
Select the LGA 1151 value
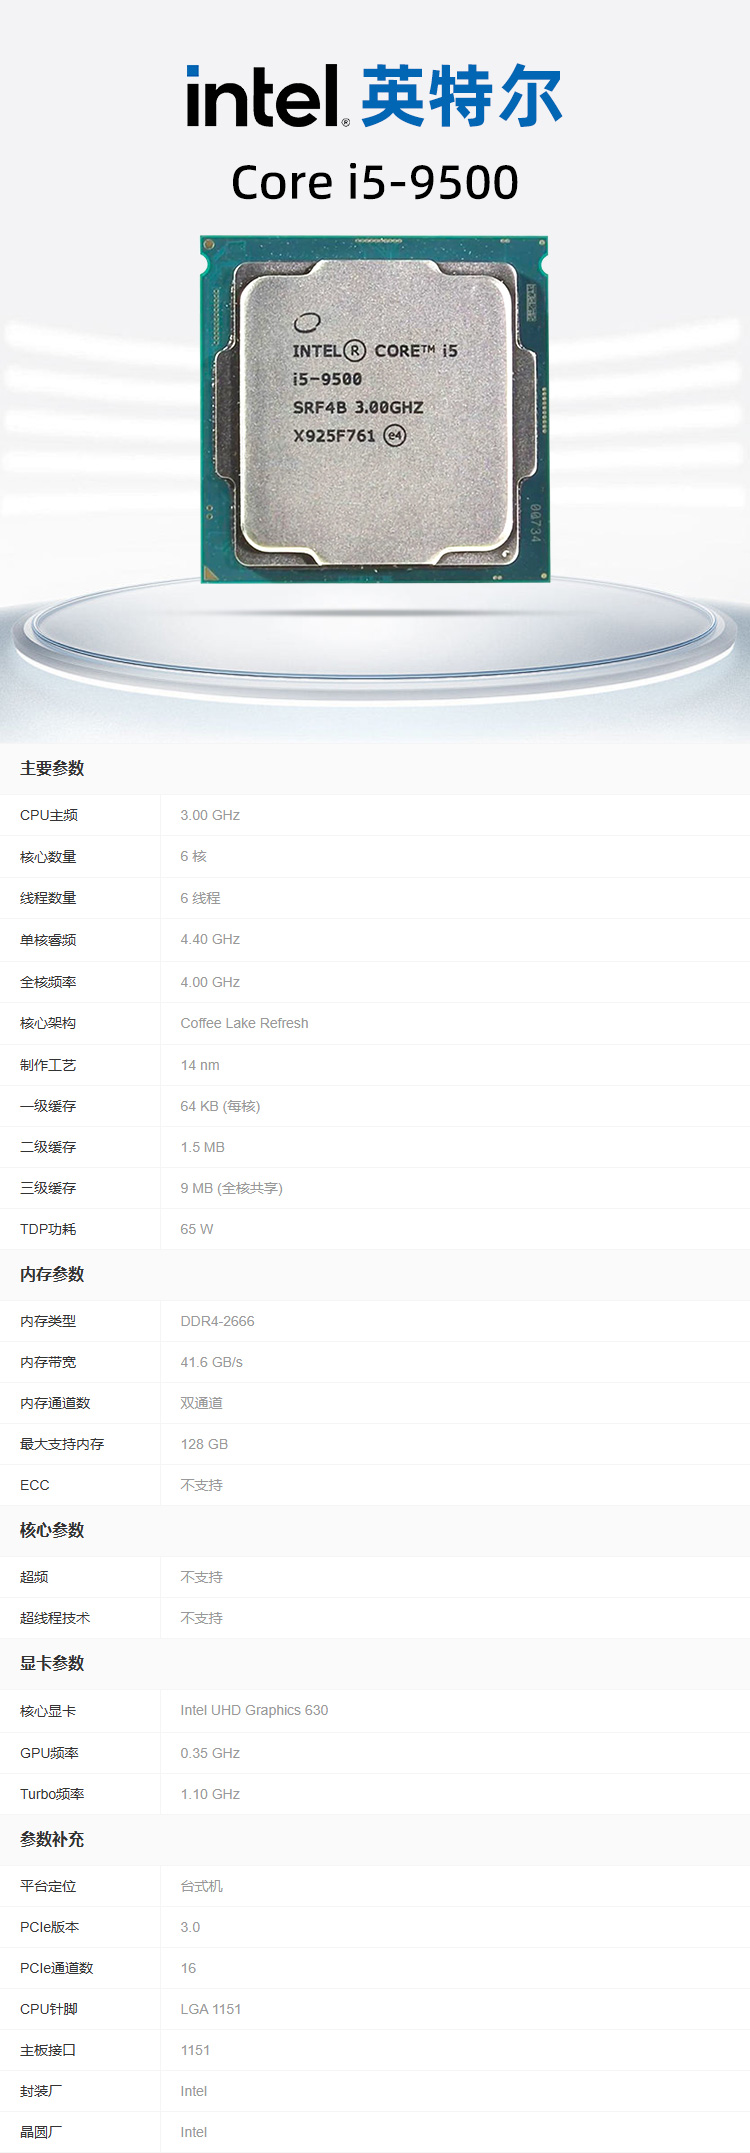click(x=211, y=2009)
